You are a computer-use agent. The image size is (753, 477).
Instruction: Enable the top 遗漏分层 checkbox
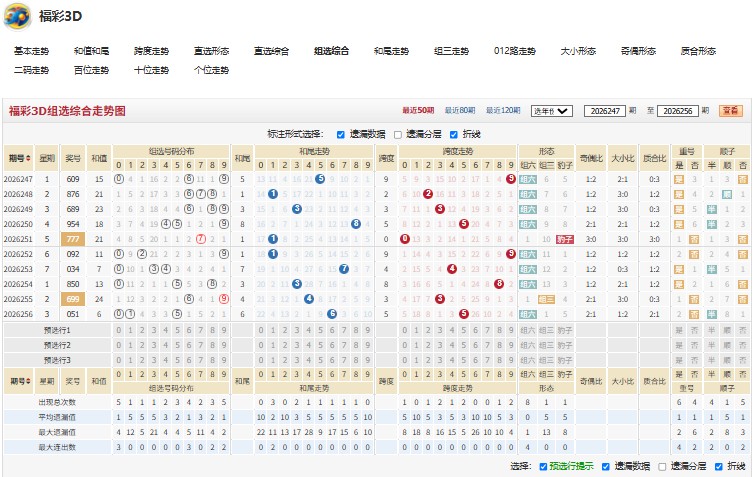click(x=398, y=135)
